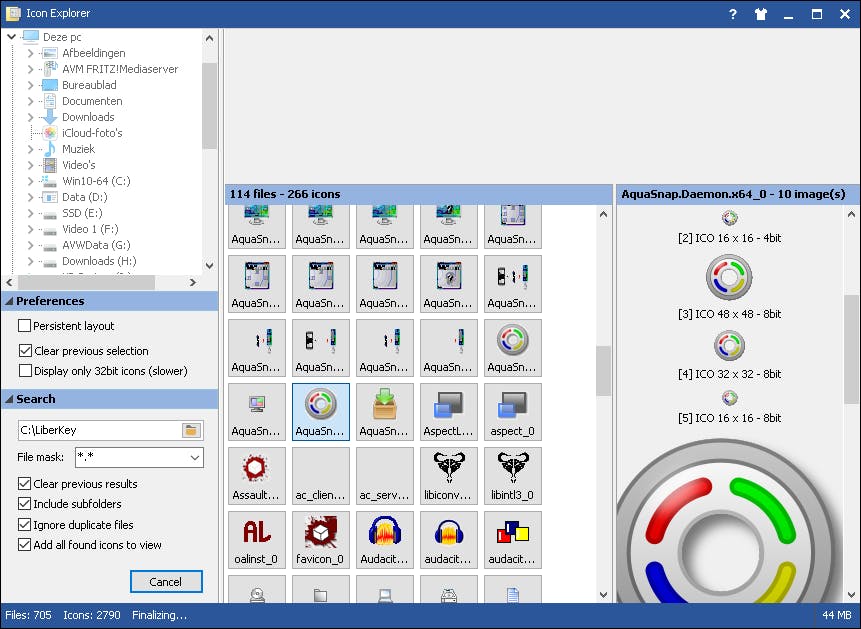Click the gift icon in the title bar
Screen dimensions: 861x629
tap(759, 14)
